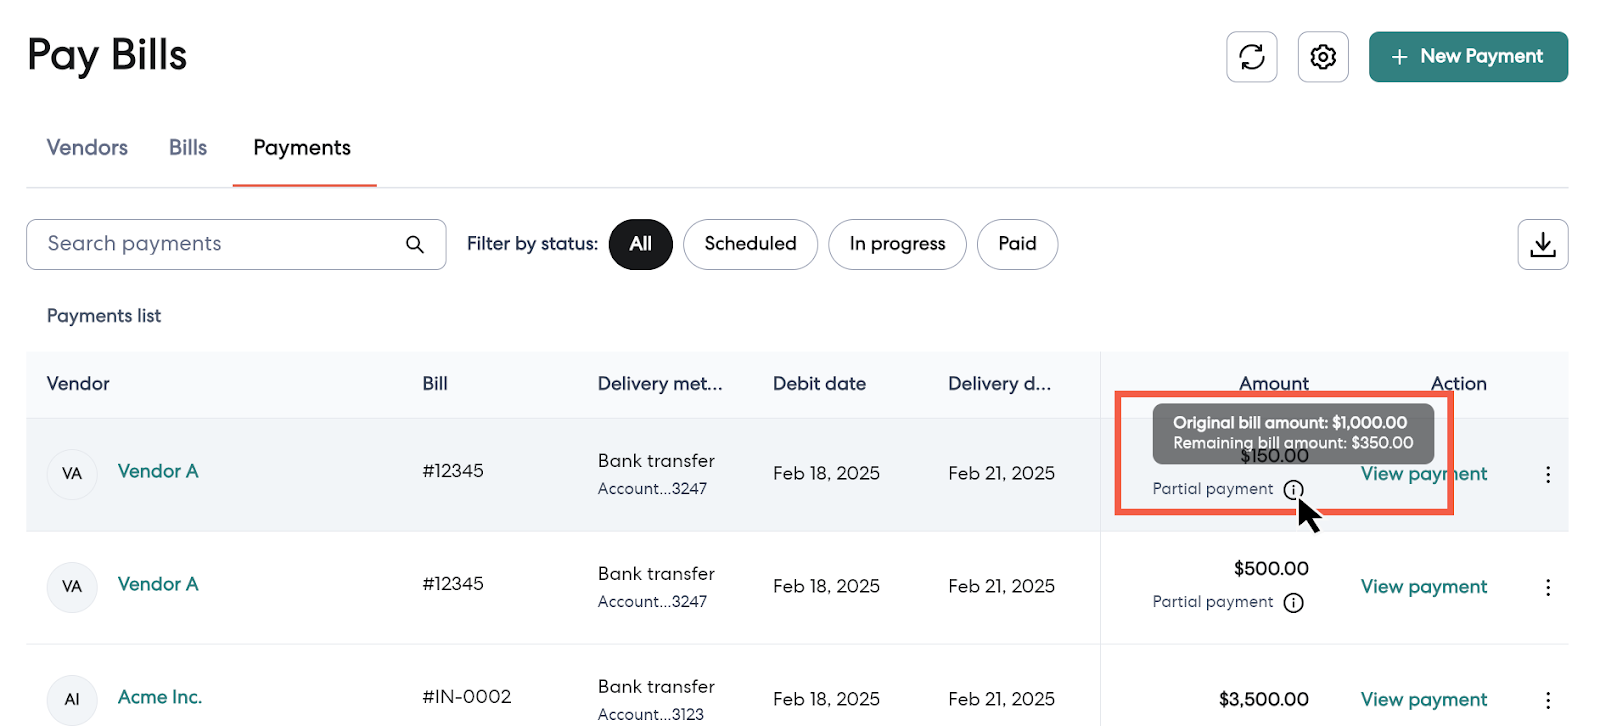Click info icon on first partial payment row
Viewport: 1600px width, 726px height.
click(1293, 490)
